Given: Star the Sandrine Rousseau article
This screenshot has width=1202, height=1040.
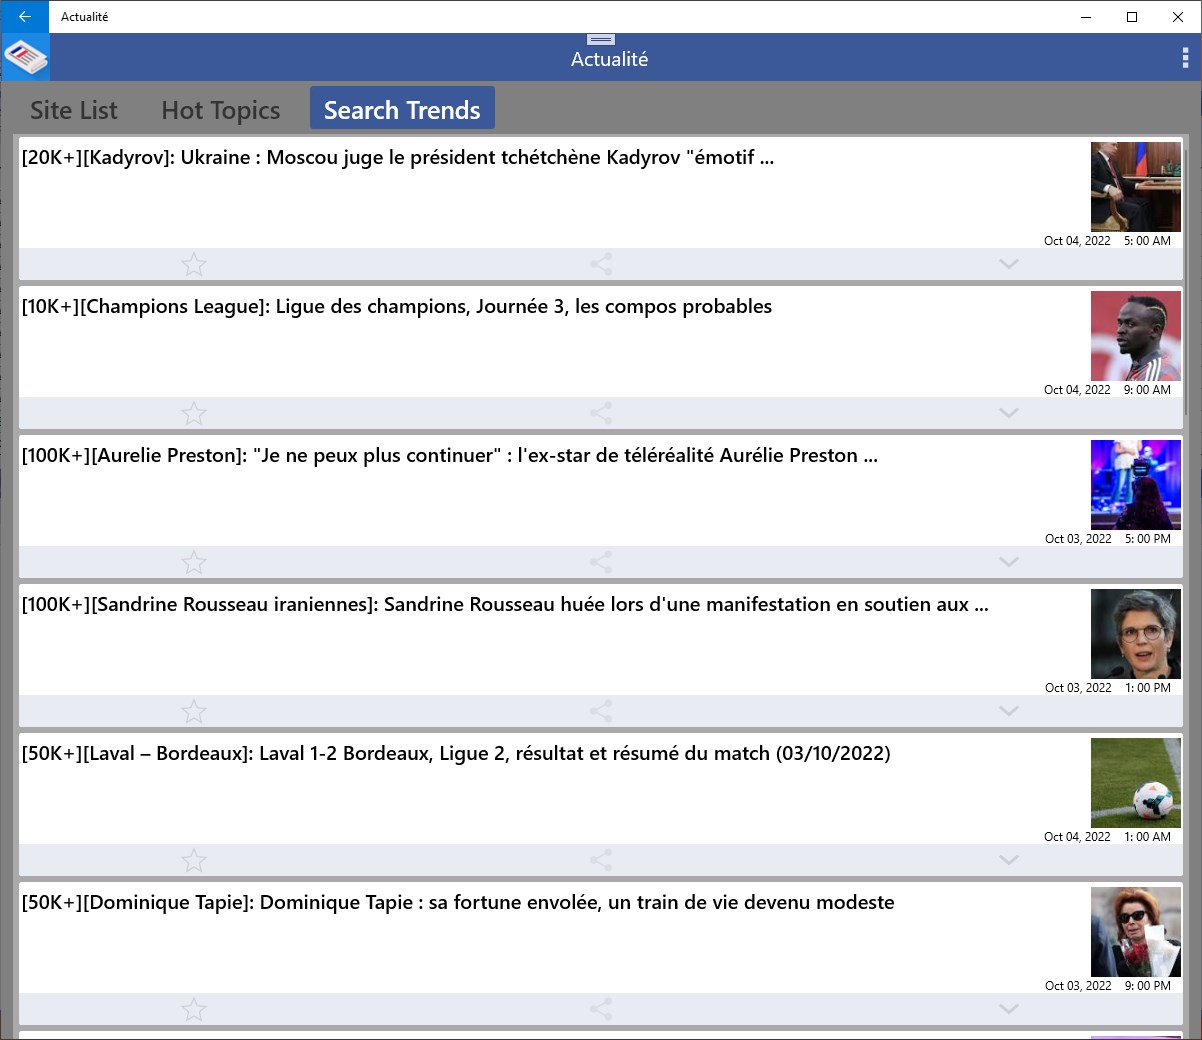Looking at the screenshot, I should pos(194,711).
